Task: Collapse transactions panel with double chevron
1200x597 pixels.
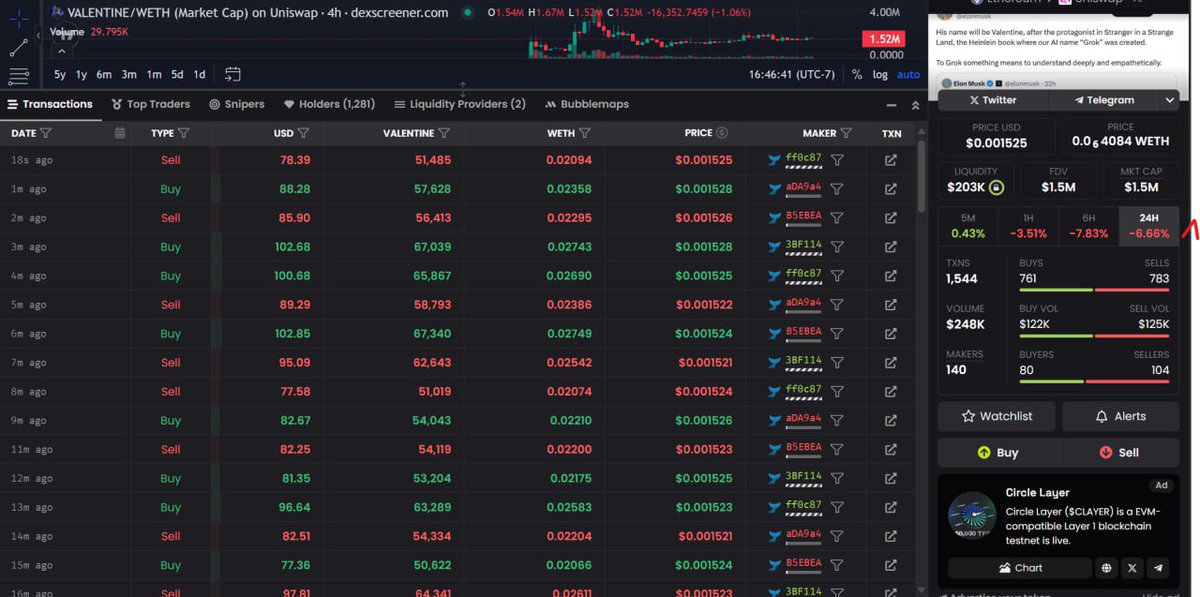Action: tap(915, 105)
